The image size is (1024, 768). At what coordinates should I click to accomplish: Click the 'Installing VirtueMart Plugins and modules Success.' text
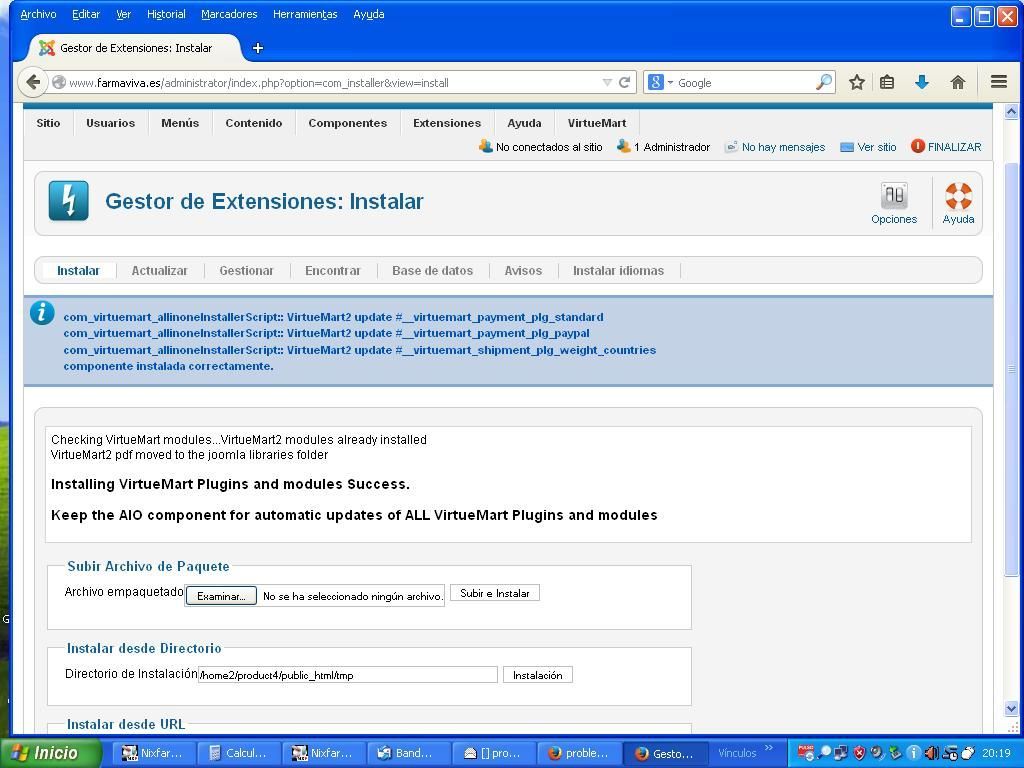231,484
